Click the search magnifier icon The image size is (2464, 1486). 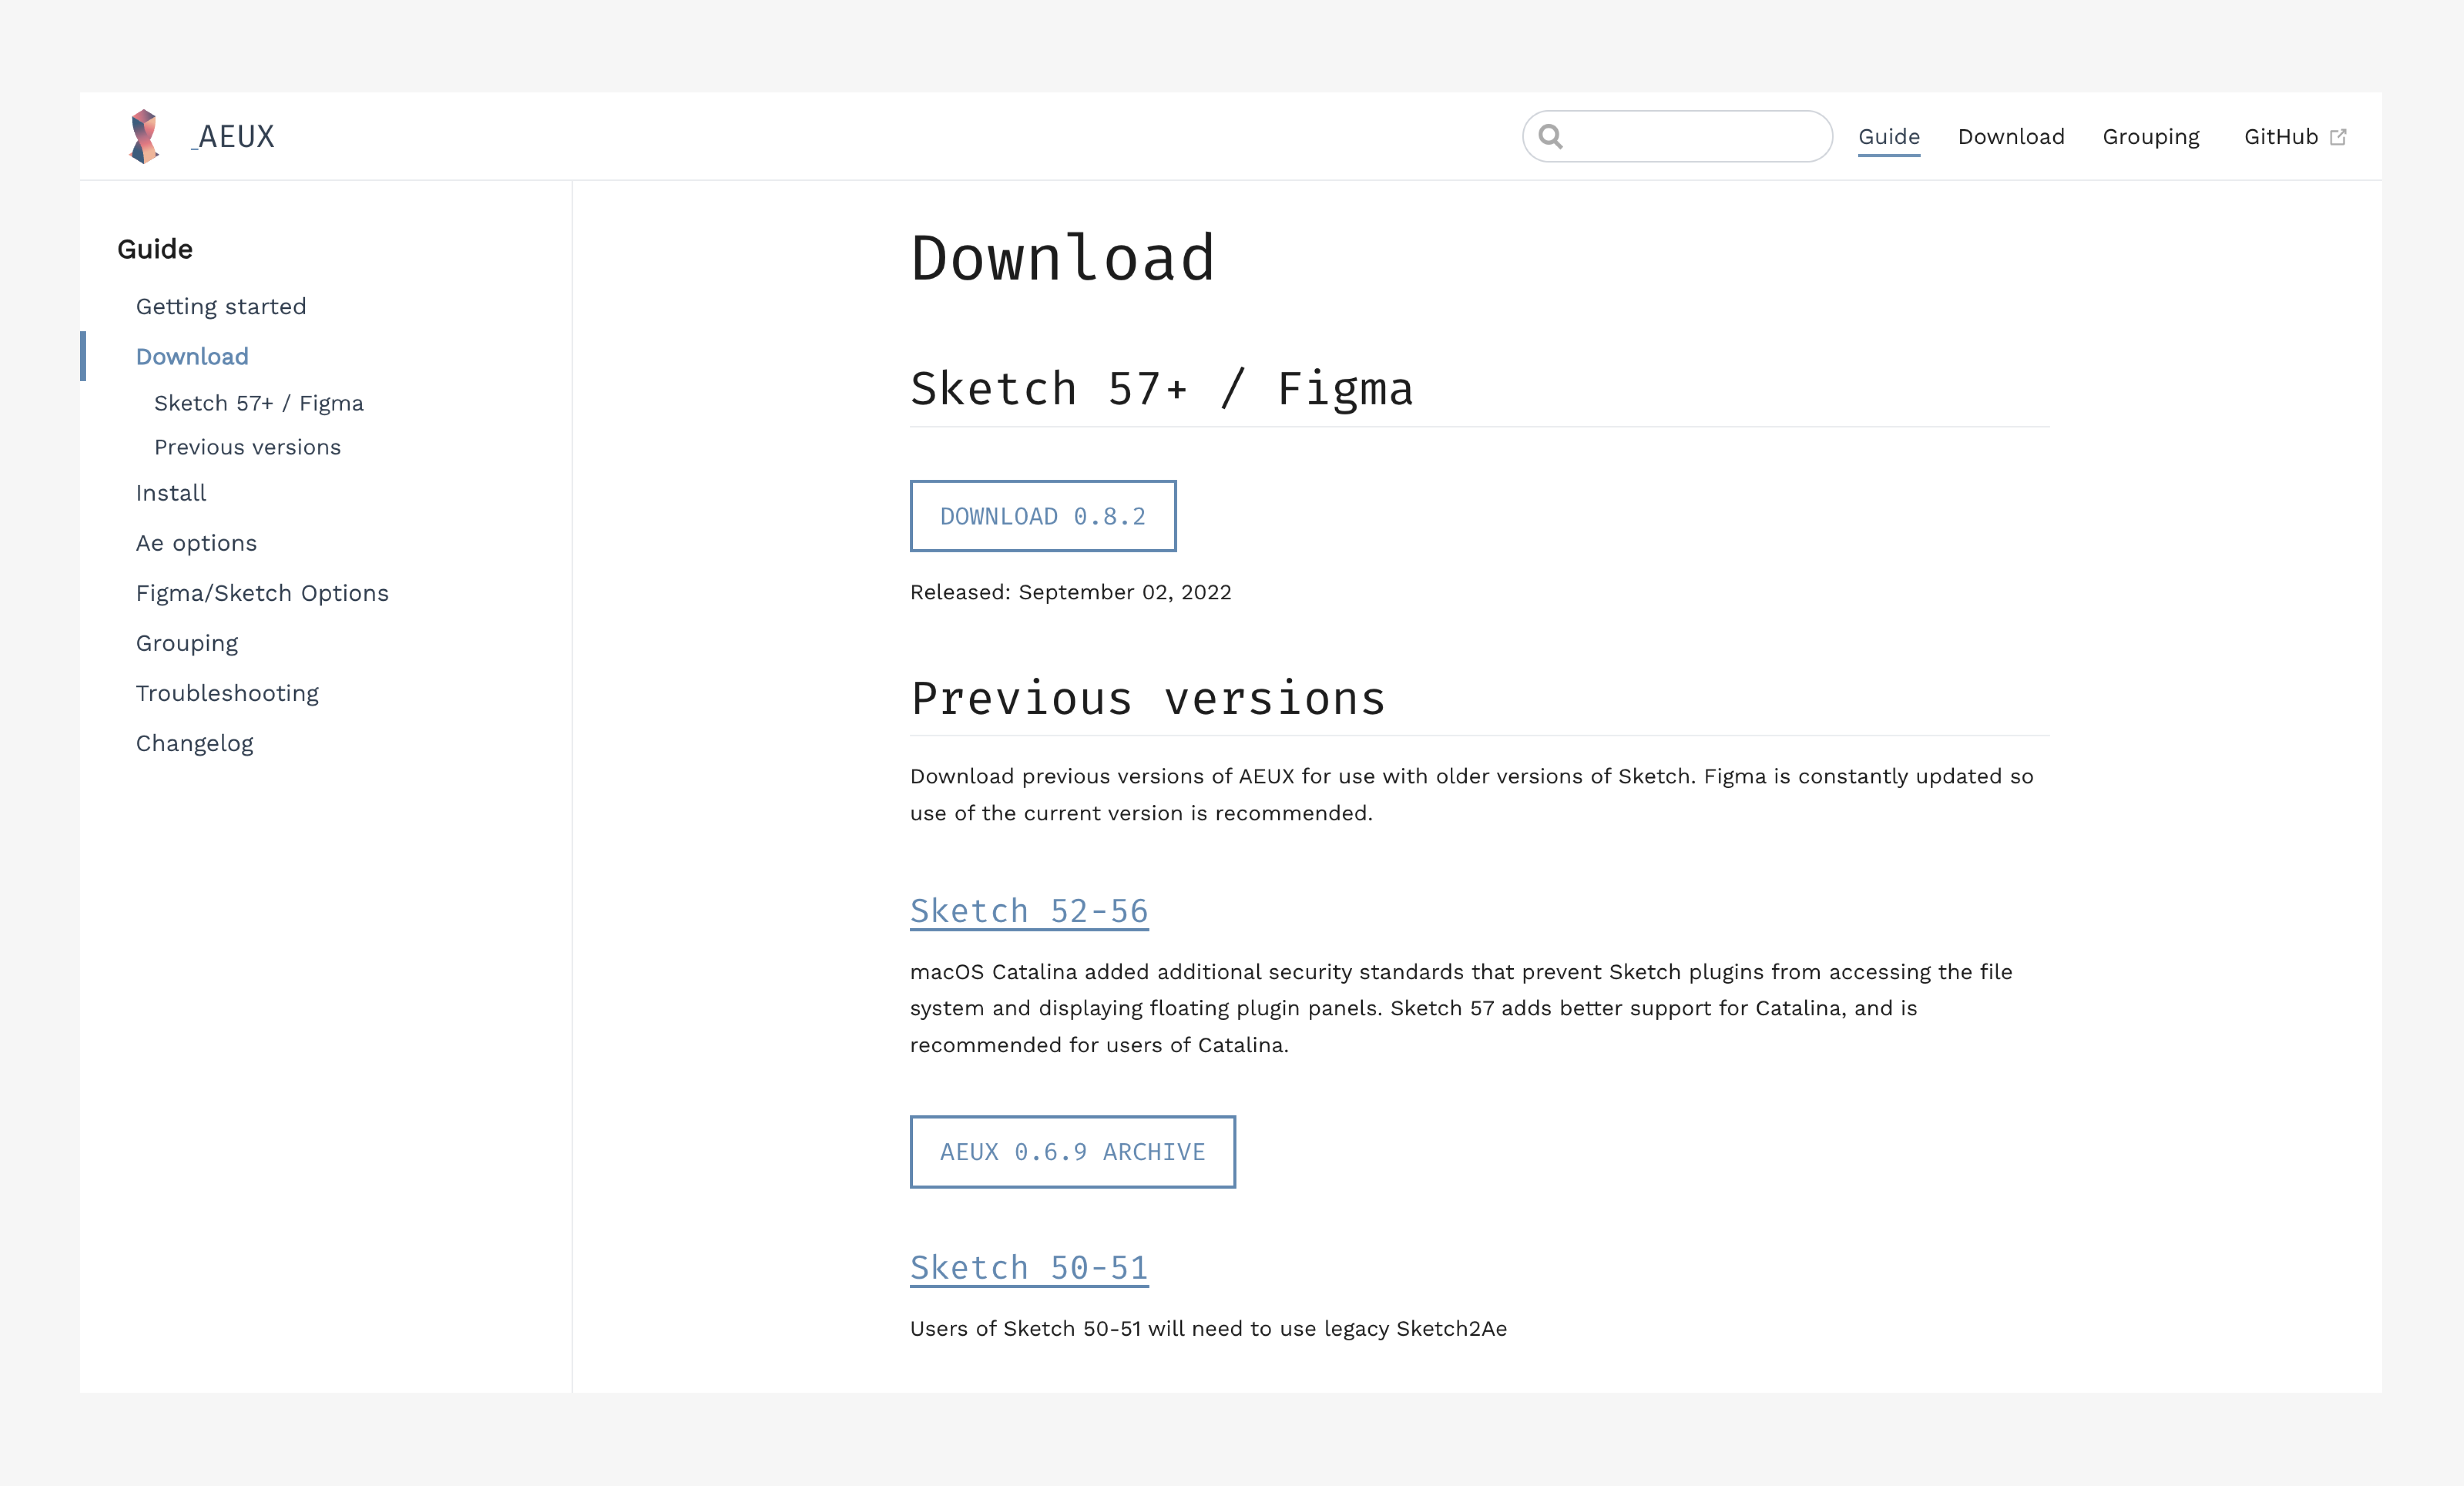[1550, 136]
